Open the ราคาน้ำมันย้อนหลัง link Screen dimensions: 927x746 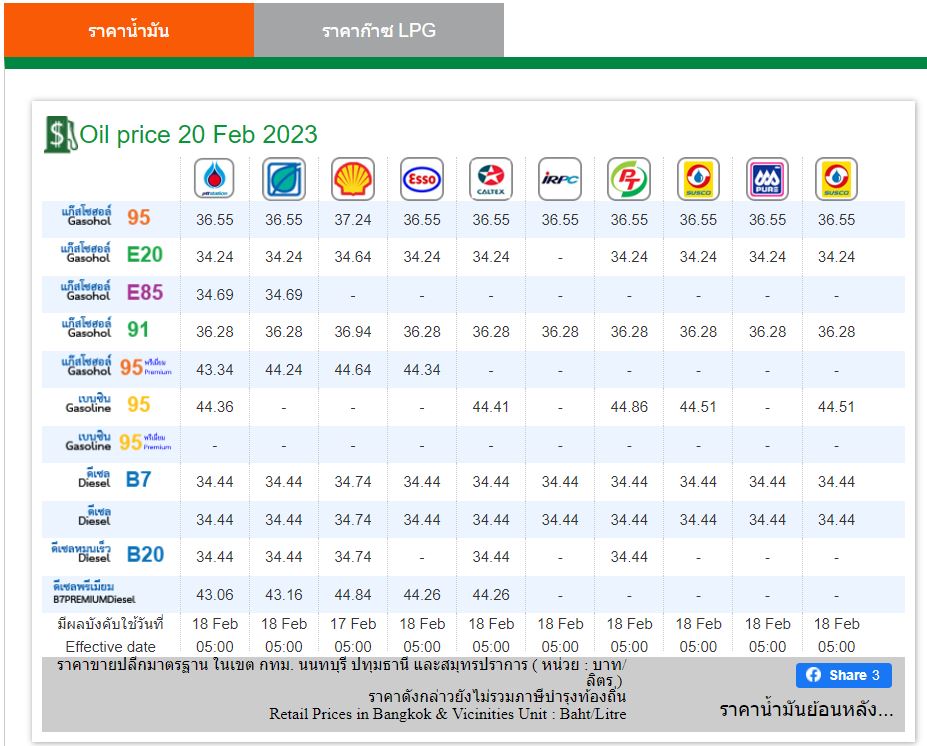[806, 709]
